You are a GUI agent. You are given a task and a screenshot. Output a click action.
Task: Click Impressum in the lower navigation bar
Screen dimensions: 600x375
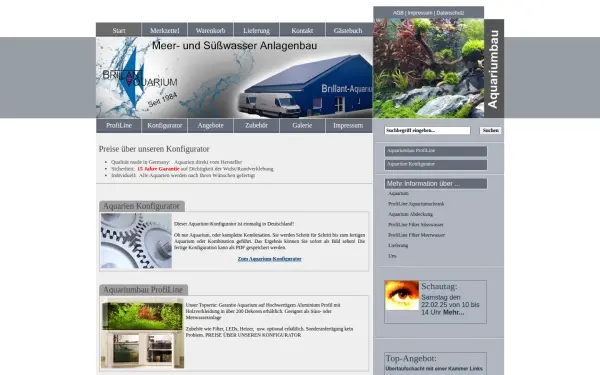click(x=348, y=126)
